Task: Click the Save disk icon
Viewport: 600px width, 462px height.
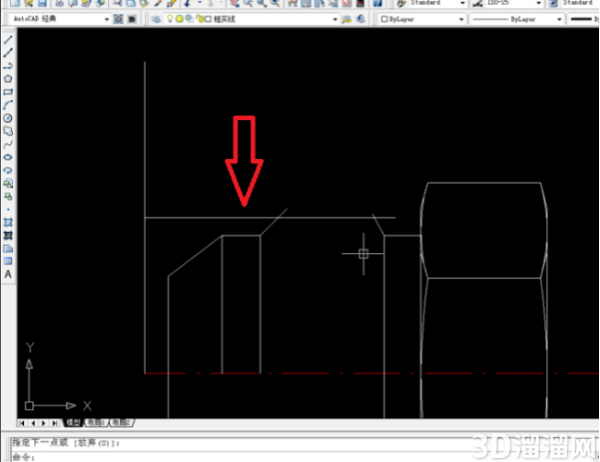Action: click(x=42, y=3)
